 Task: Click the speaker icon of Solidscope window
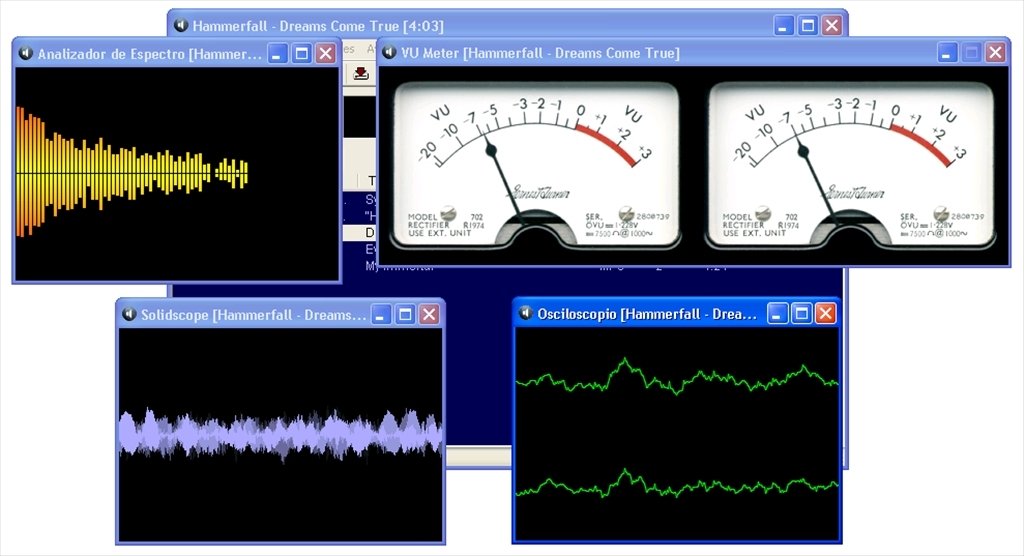point(129,314)
